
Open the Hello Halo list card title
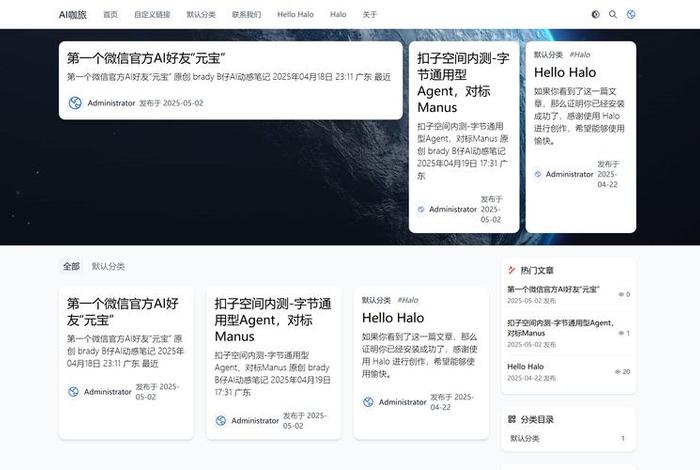click(x=393, y=318)
